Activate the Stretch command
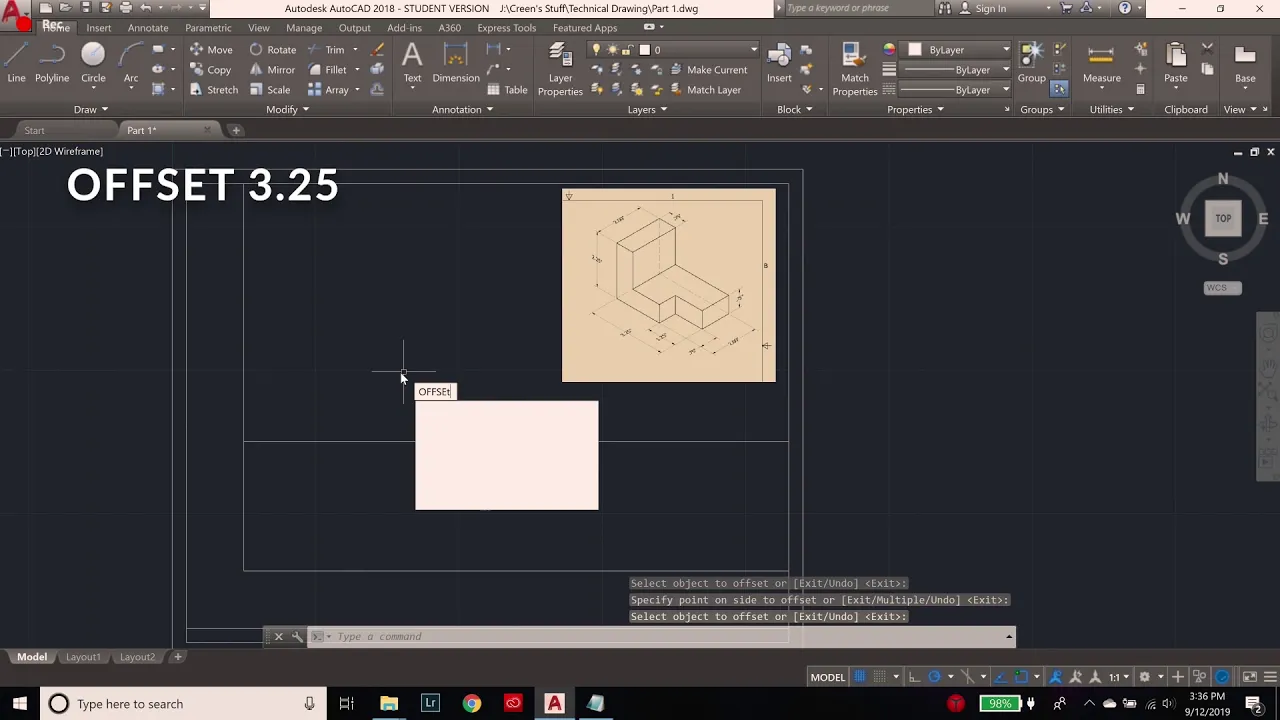The width and height of the screenshot is (1280, 720). [x=214, y=90]
